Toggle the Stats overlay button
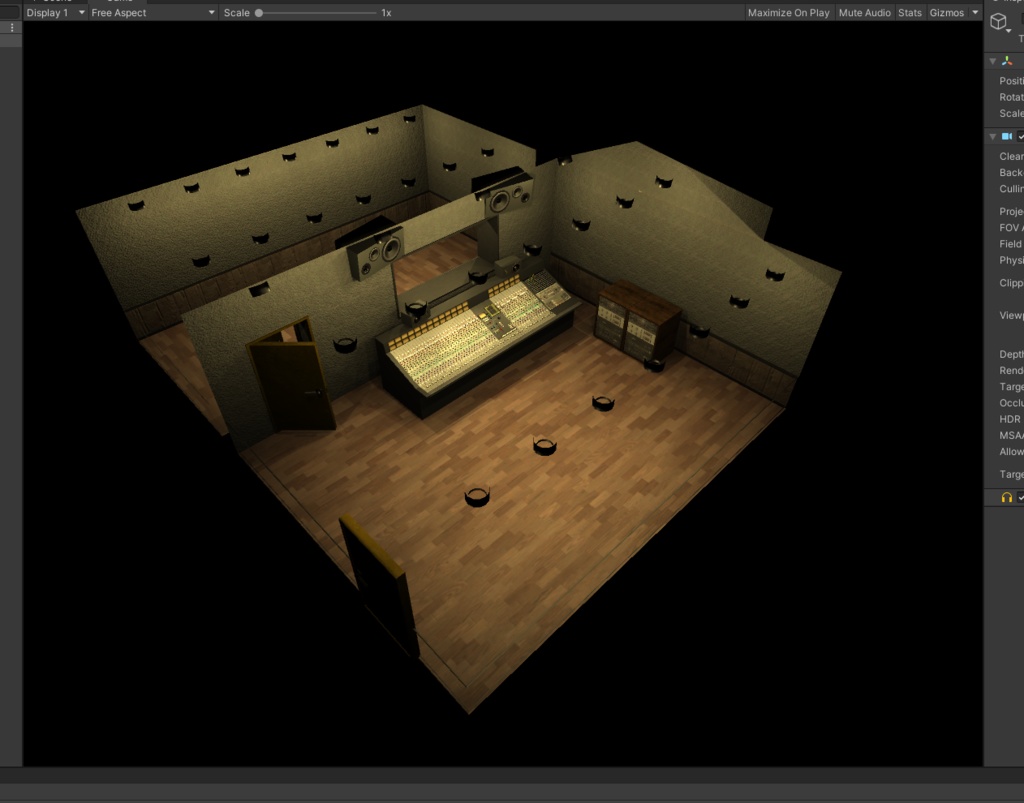1024x803 pixels. click(909, 12)
